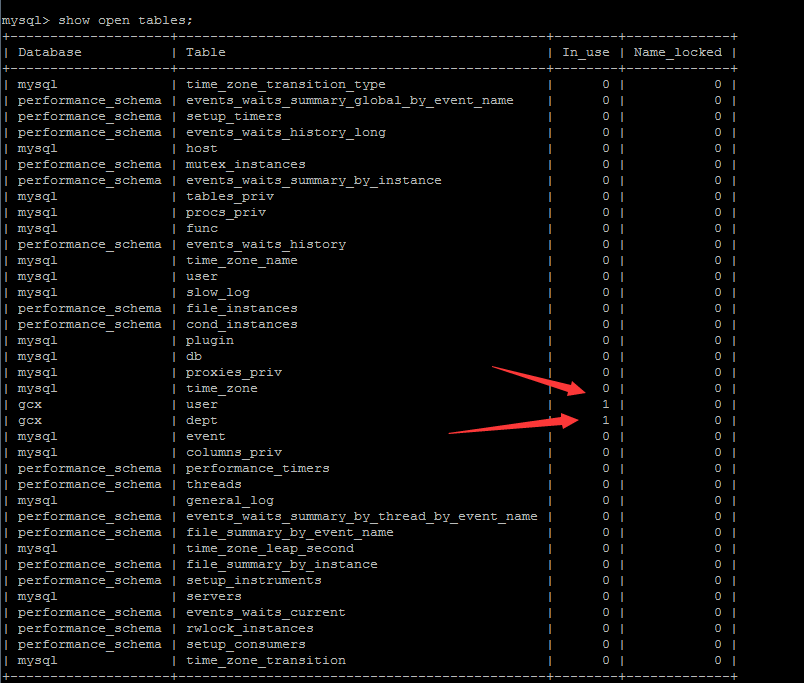Image resolution: width=804 pixels, height=683 pixels.
Task: Click Name_locked value in the slow_log row
Action: click(x=718, y=292)
